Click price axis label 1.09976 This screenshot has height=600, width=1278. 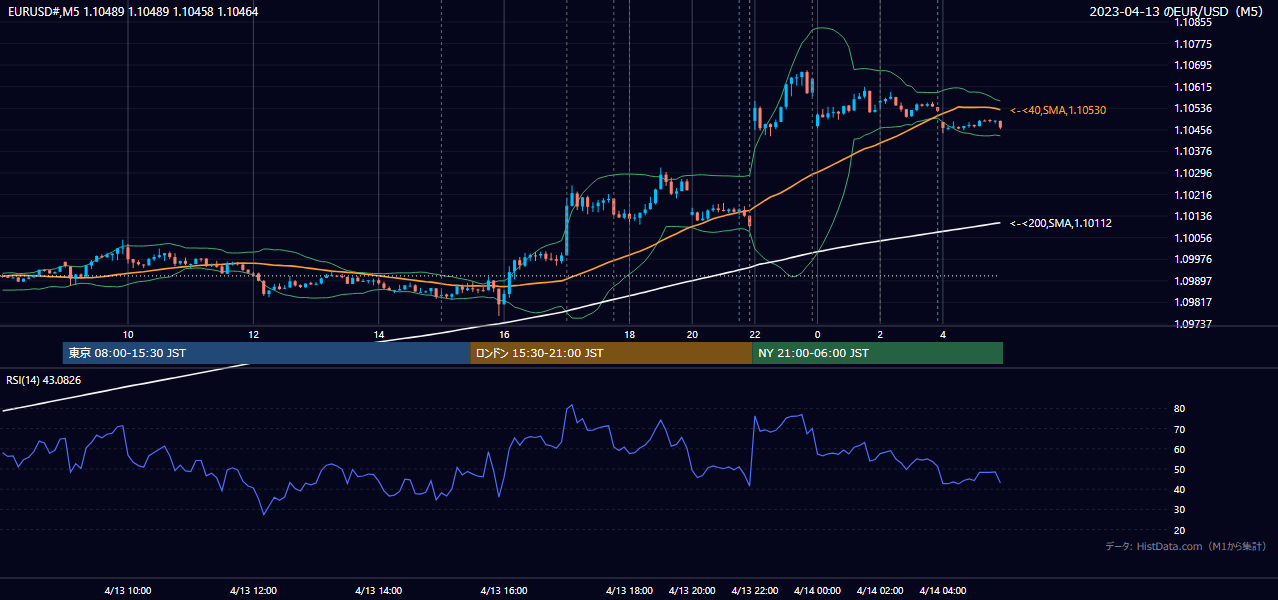coord(1192,259)
